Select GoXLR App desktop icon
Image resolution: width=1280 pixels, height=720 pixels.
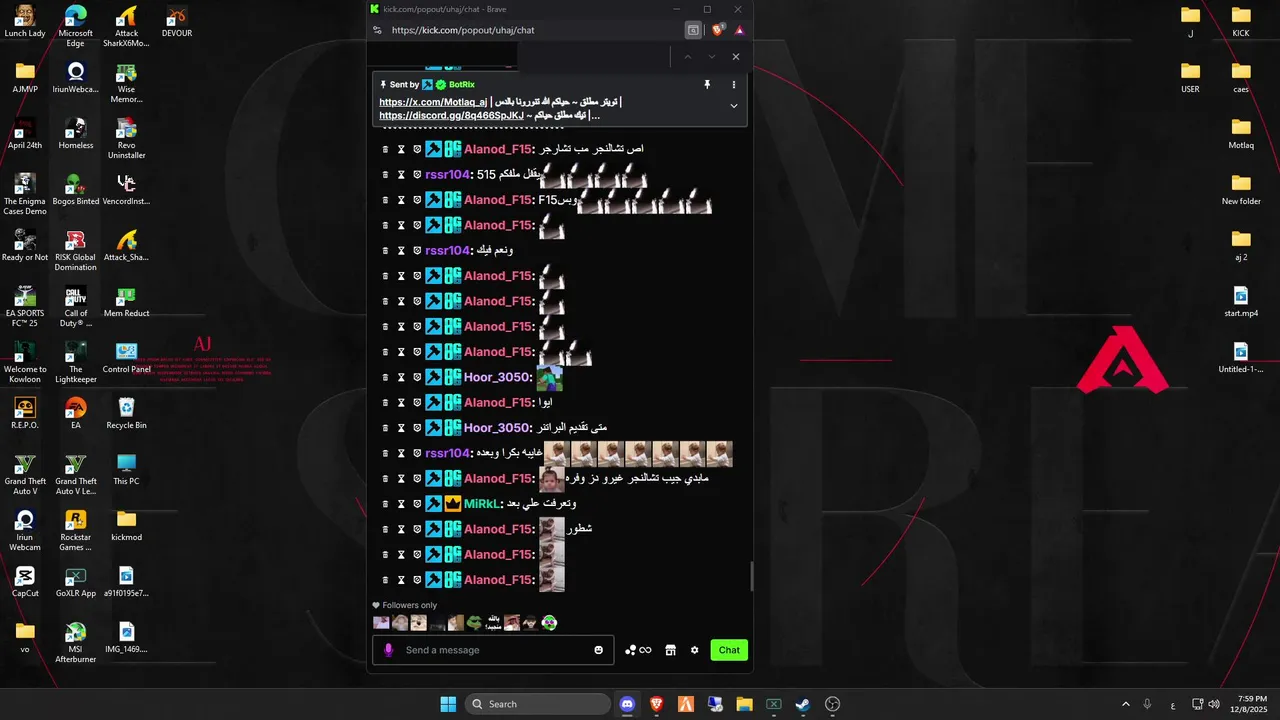[76, 582]
